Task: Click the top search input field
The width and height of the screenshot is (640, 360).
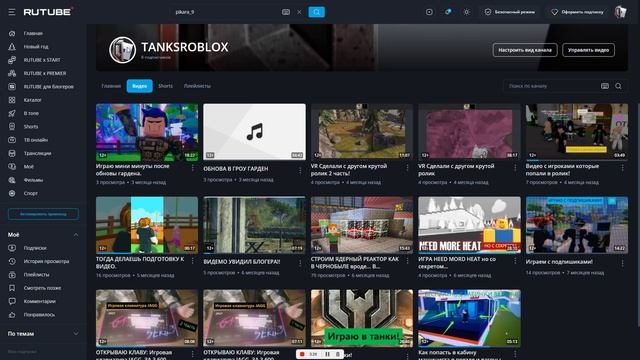Action: point(226,12)
